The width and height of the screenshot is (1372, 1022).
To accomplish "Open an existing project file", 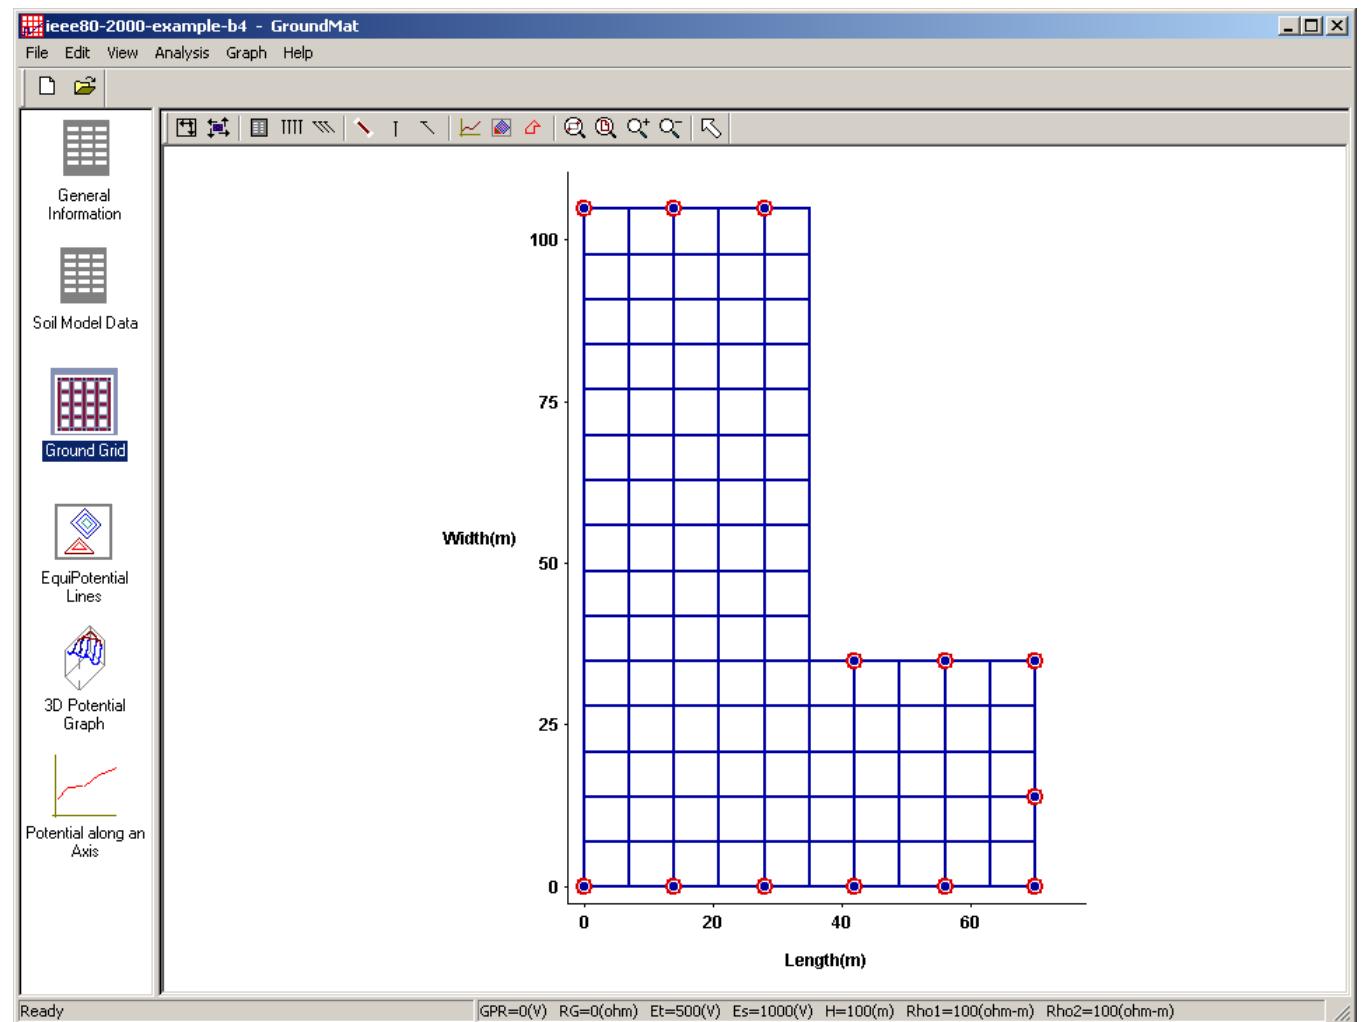I will click(86, 88).
